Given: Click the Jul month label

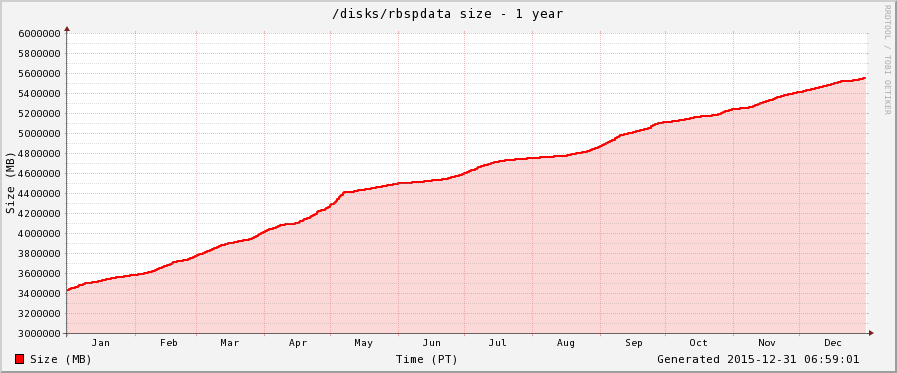Looking at the screenshot, I should click(x=498, y=343).
